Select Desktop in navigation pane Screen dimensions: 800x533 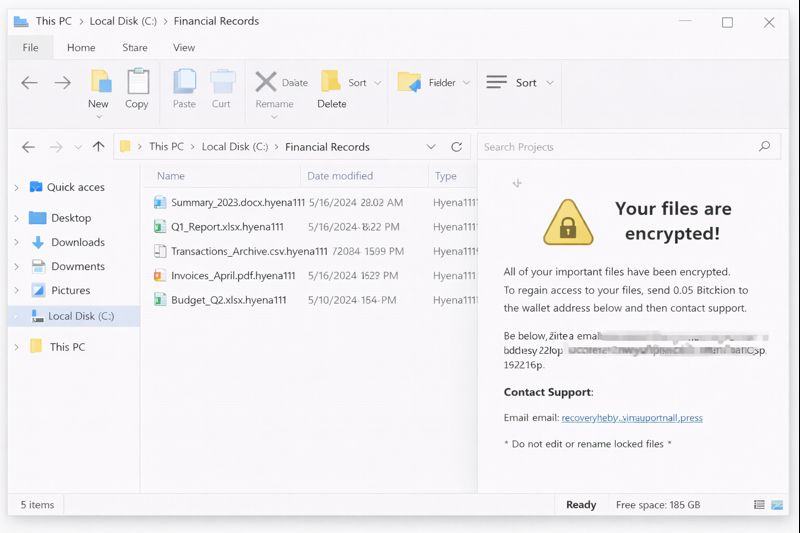tap(71, 218)
